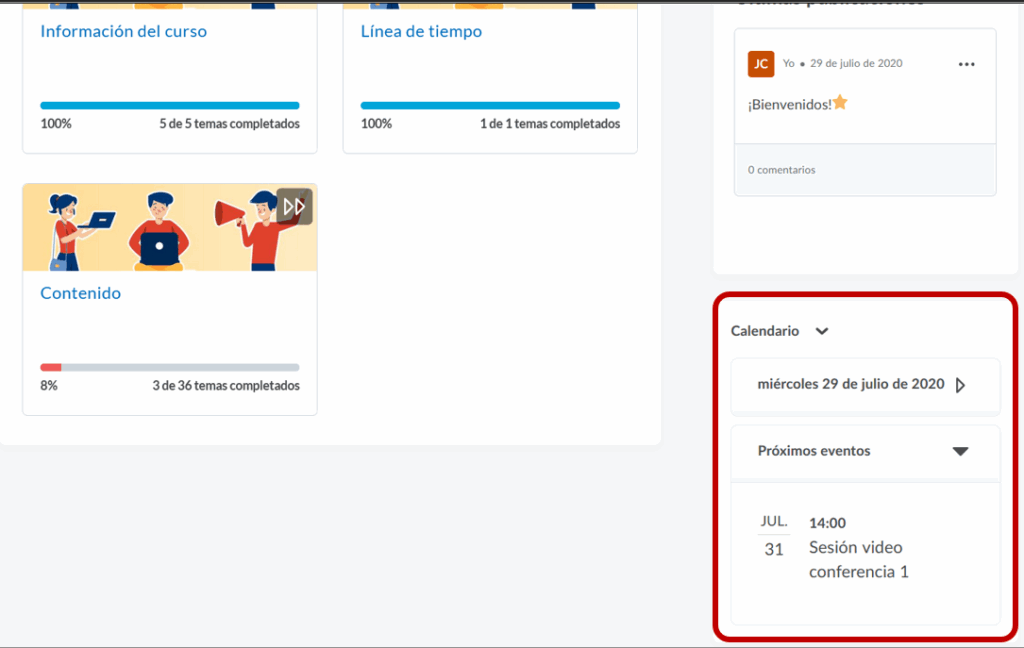This screenshot has height=648, width=1024.
Task: Go to next day using the date arrow
Action: pyautogui.click(x=960, y=385)
